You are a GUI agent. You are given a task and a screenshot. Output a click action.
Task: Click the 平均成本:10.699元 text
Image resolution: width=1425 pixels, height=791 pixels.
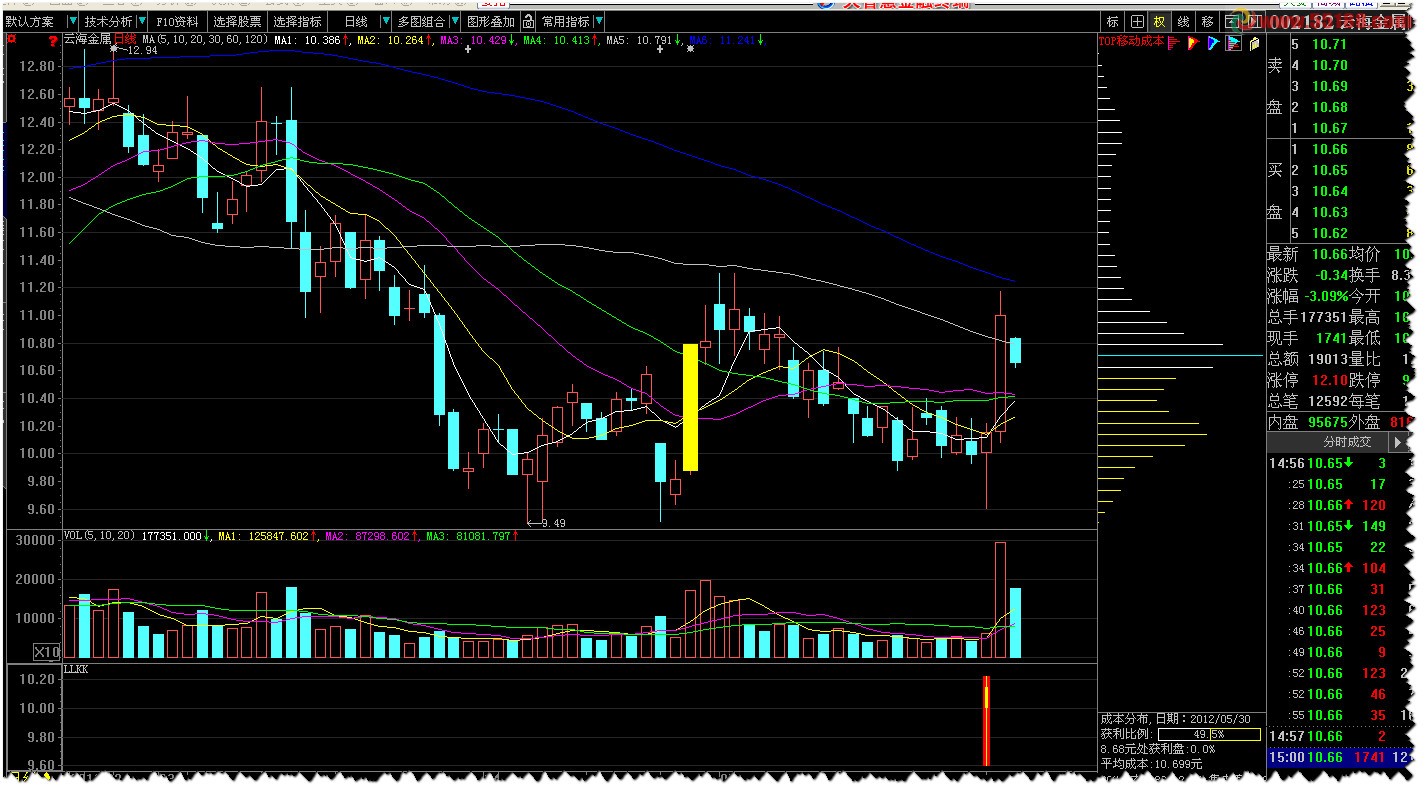click(1152, 763)
